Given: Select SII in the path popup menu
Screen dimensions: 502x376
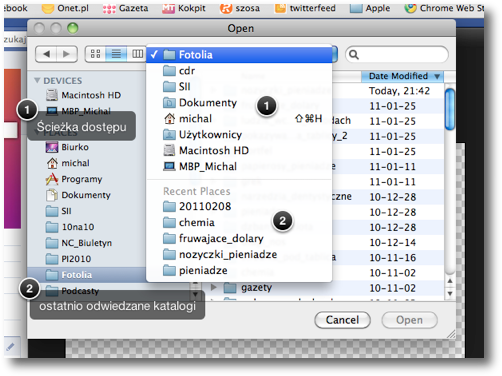Looking at the screenshot, I should 239,87.
